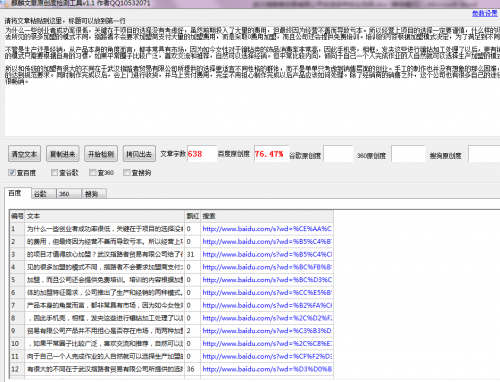
Task: Open the Baidu search link in row 12
Action: tap(267, 369)
